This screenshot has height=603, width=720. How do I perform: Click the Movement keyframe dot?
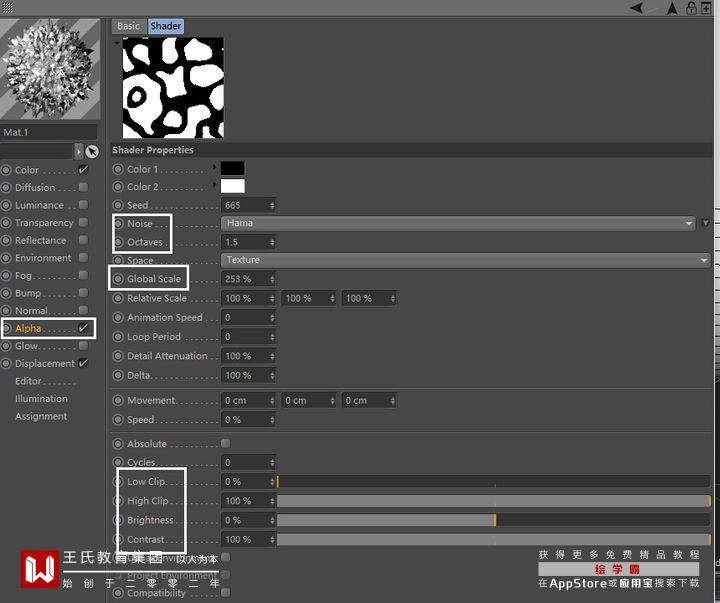tap(118, 400)
